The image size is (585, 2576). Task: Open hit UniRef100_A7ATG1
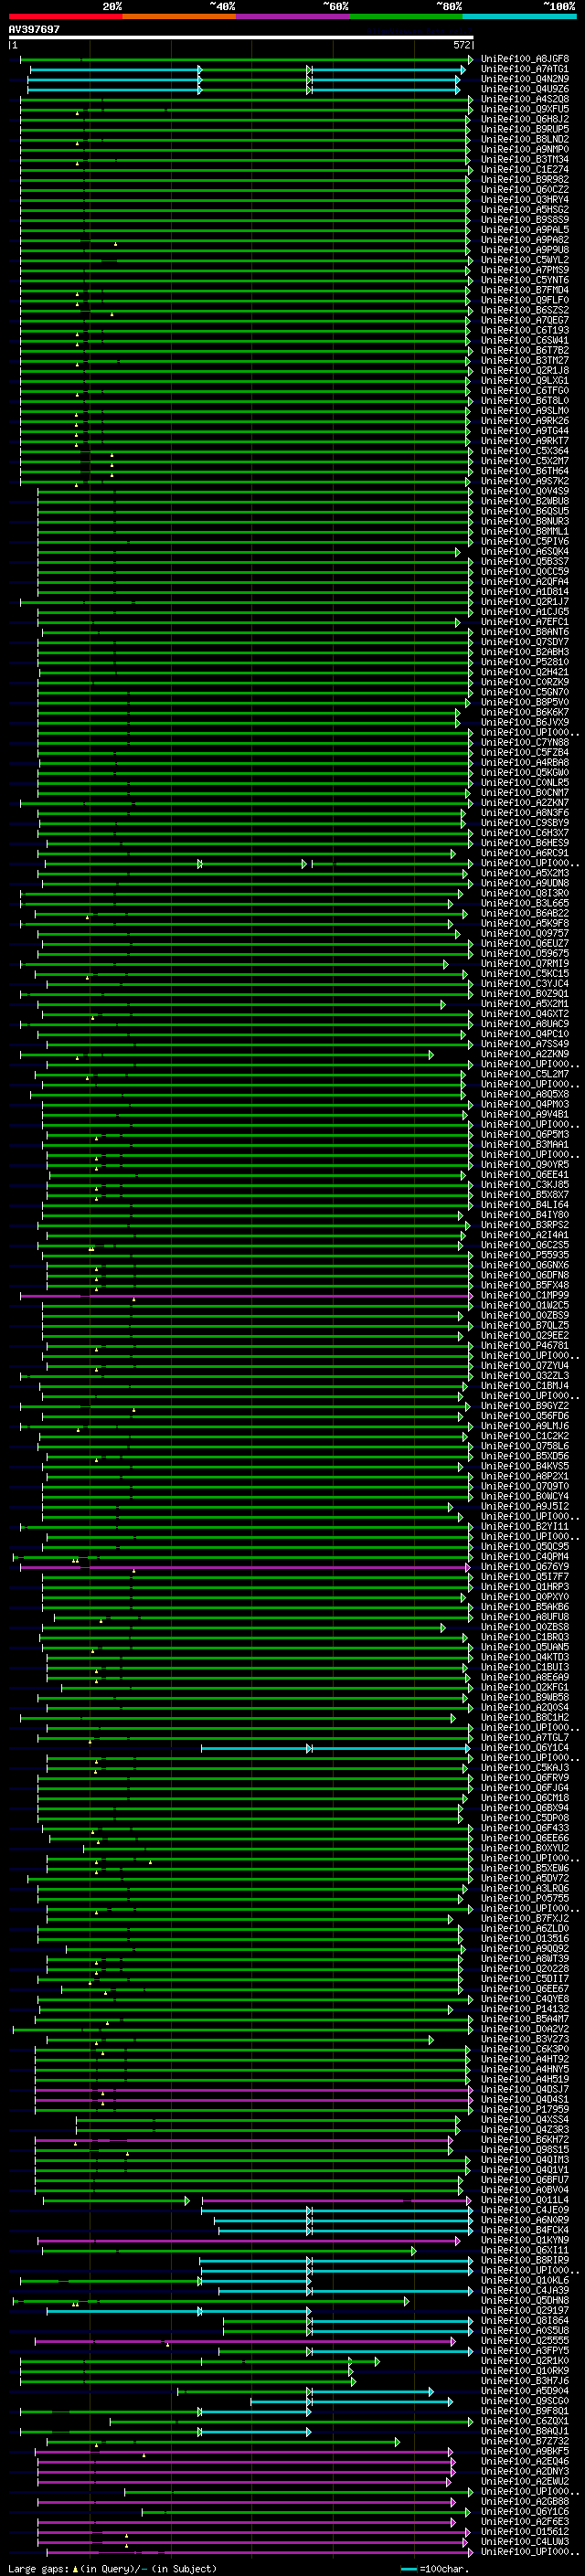pyautogui.click(x=525, y=69)
